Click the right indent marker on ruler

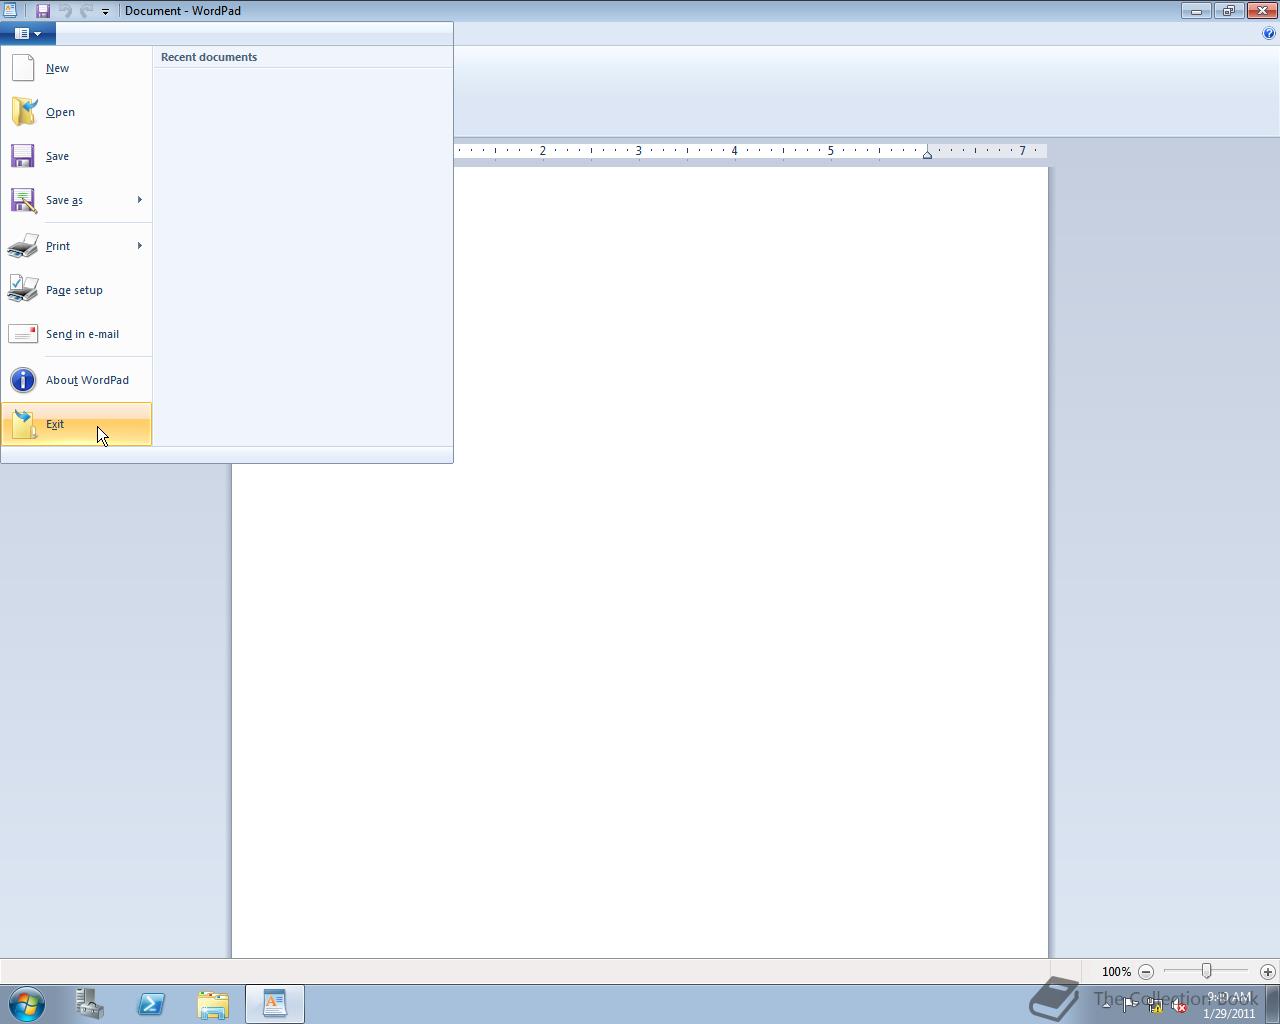coord(927,153)
